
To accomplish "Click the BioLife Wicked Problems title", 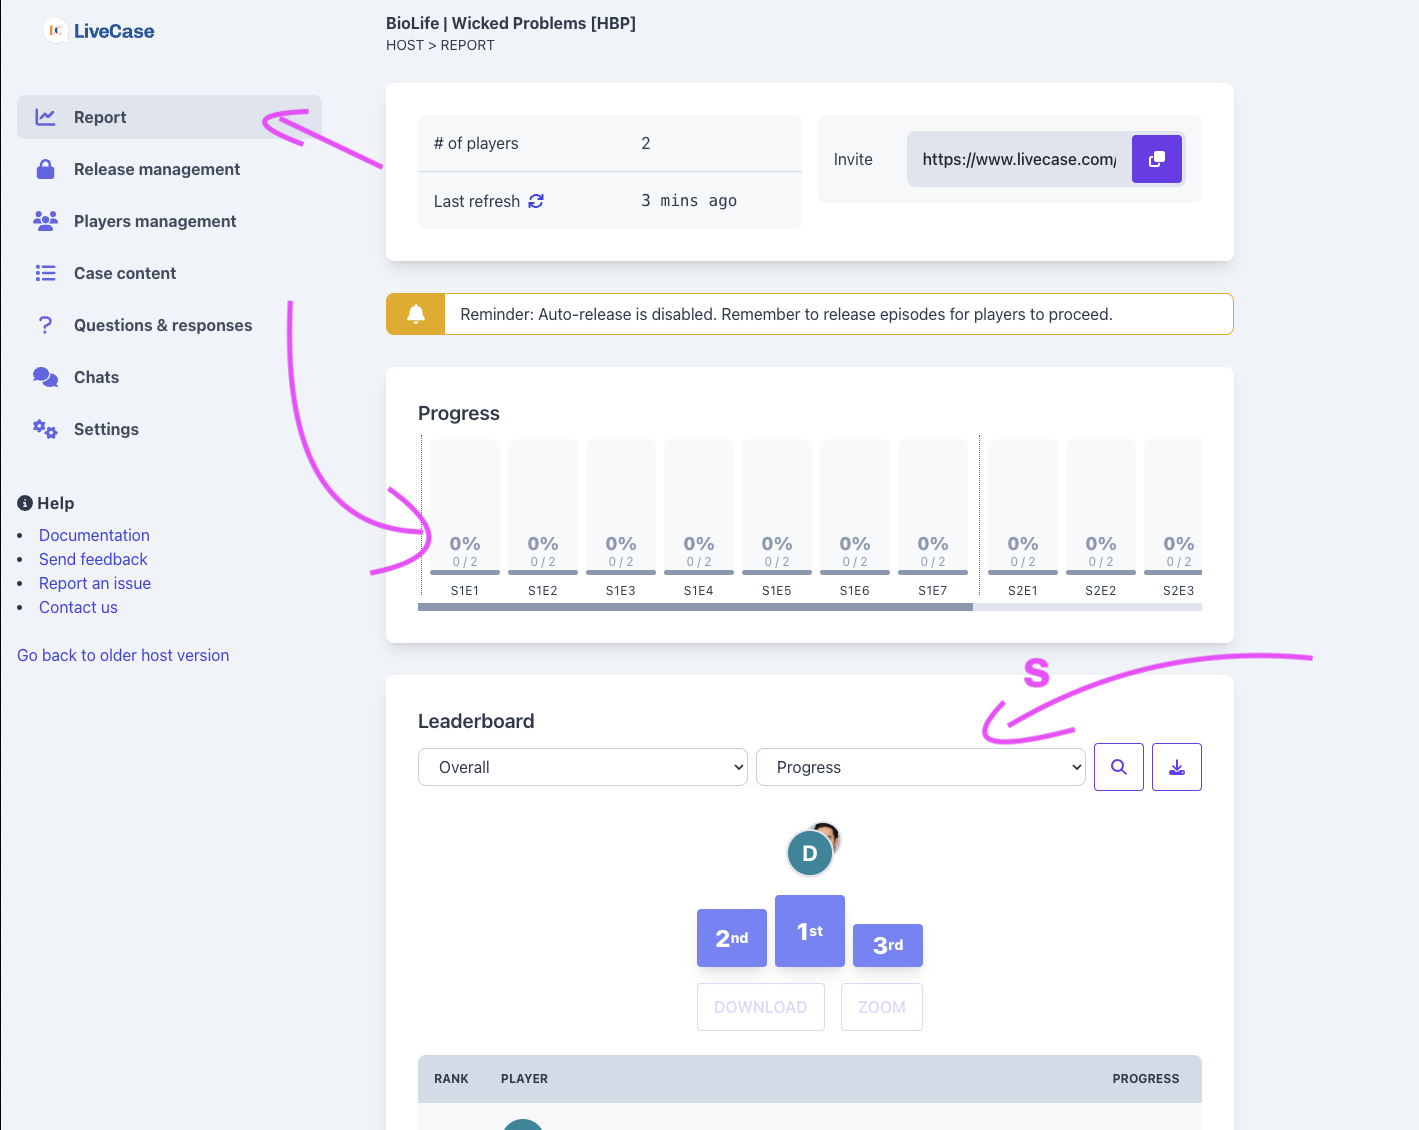I will pyautogui.click(x=511, y=23).
